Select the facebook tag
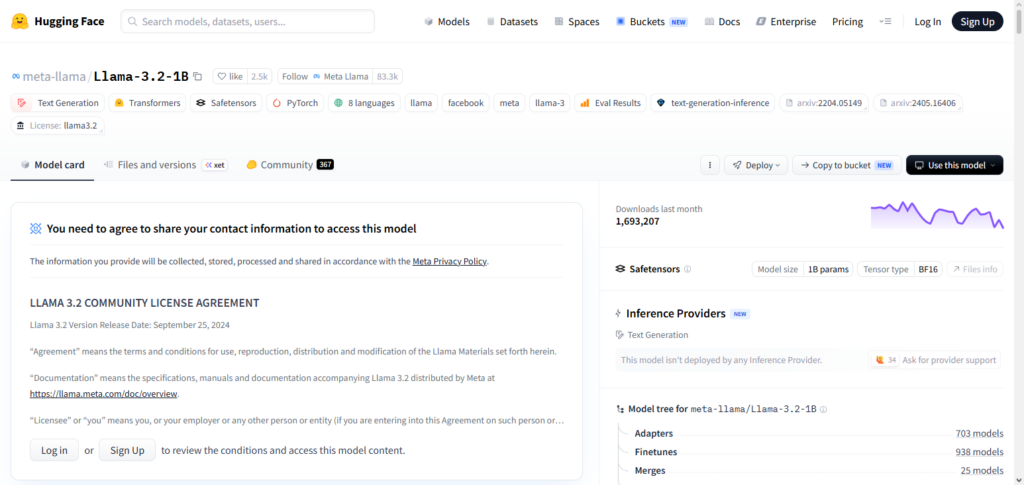This screenshot has width=1024, height=485. (466, 103)
